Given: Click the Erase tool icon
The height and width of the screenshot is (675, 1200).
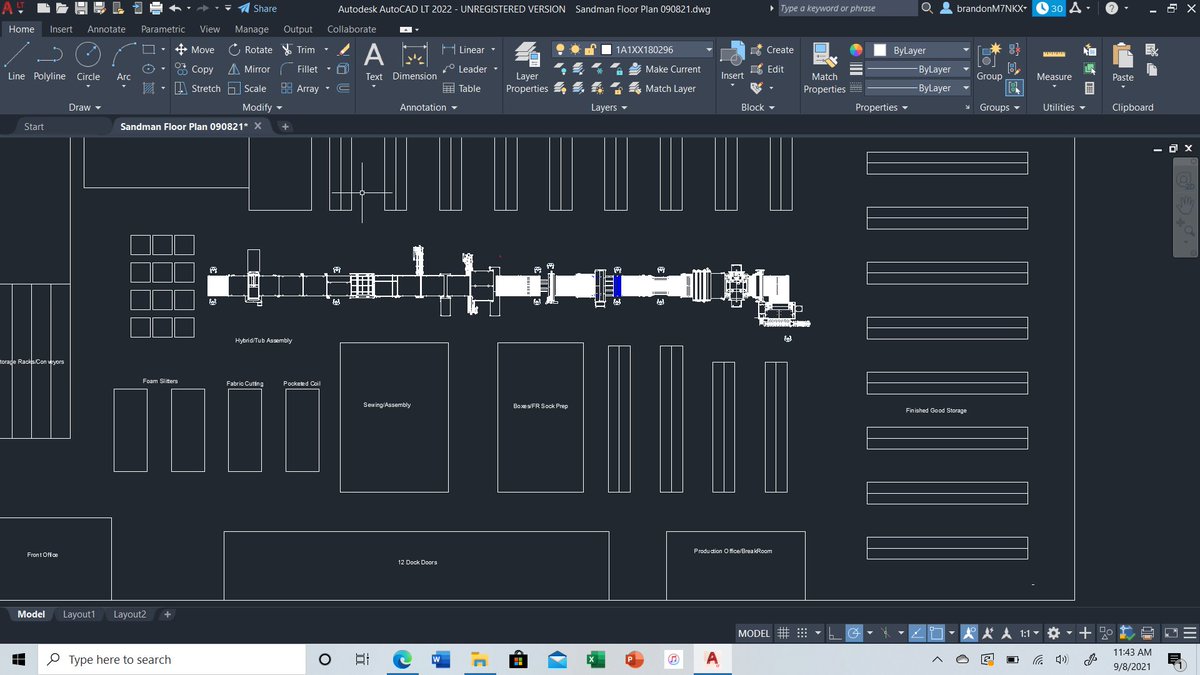Looking at the screenshot, I should 343,50.
